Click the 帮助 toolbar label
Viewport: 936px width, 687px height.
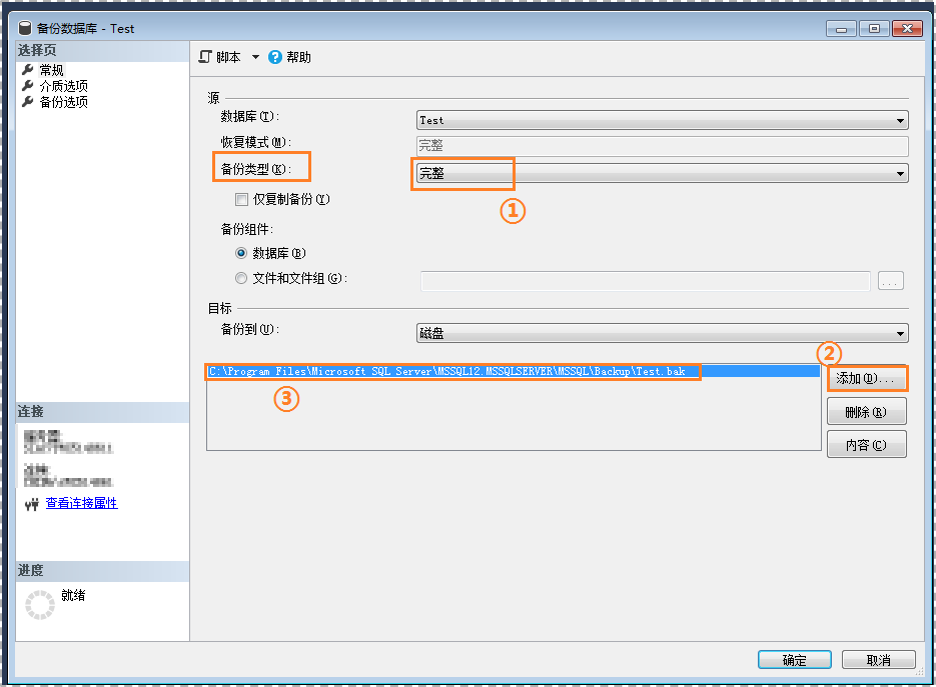298,57
